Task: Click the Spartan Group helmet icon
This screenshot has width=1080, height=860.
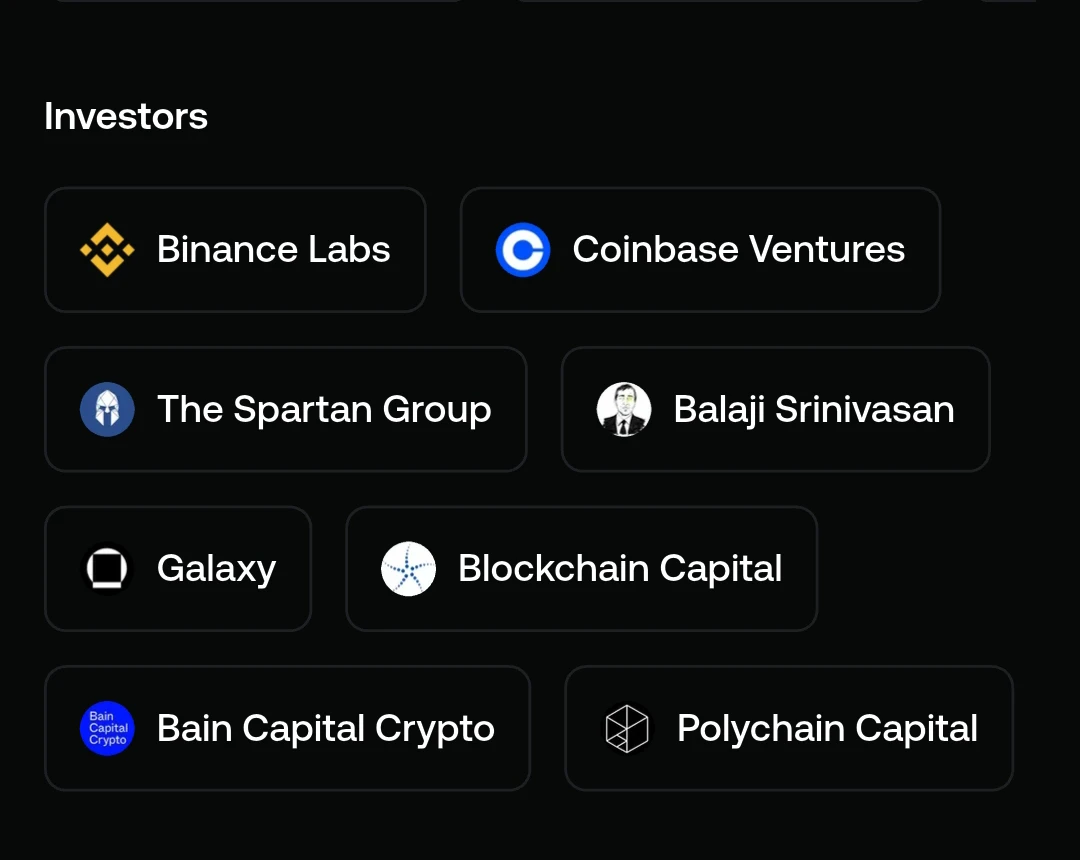Action: coord(107,409)
